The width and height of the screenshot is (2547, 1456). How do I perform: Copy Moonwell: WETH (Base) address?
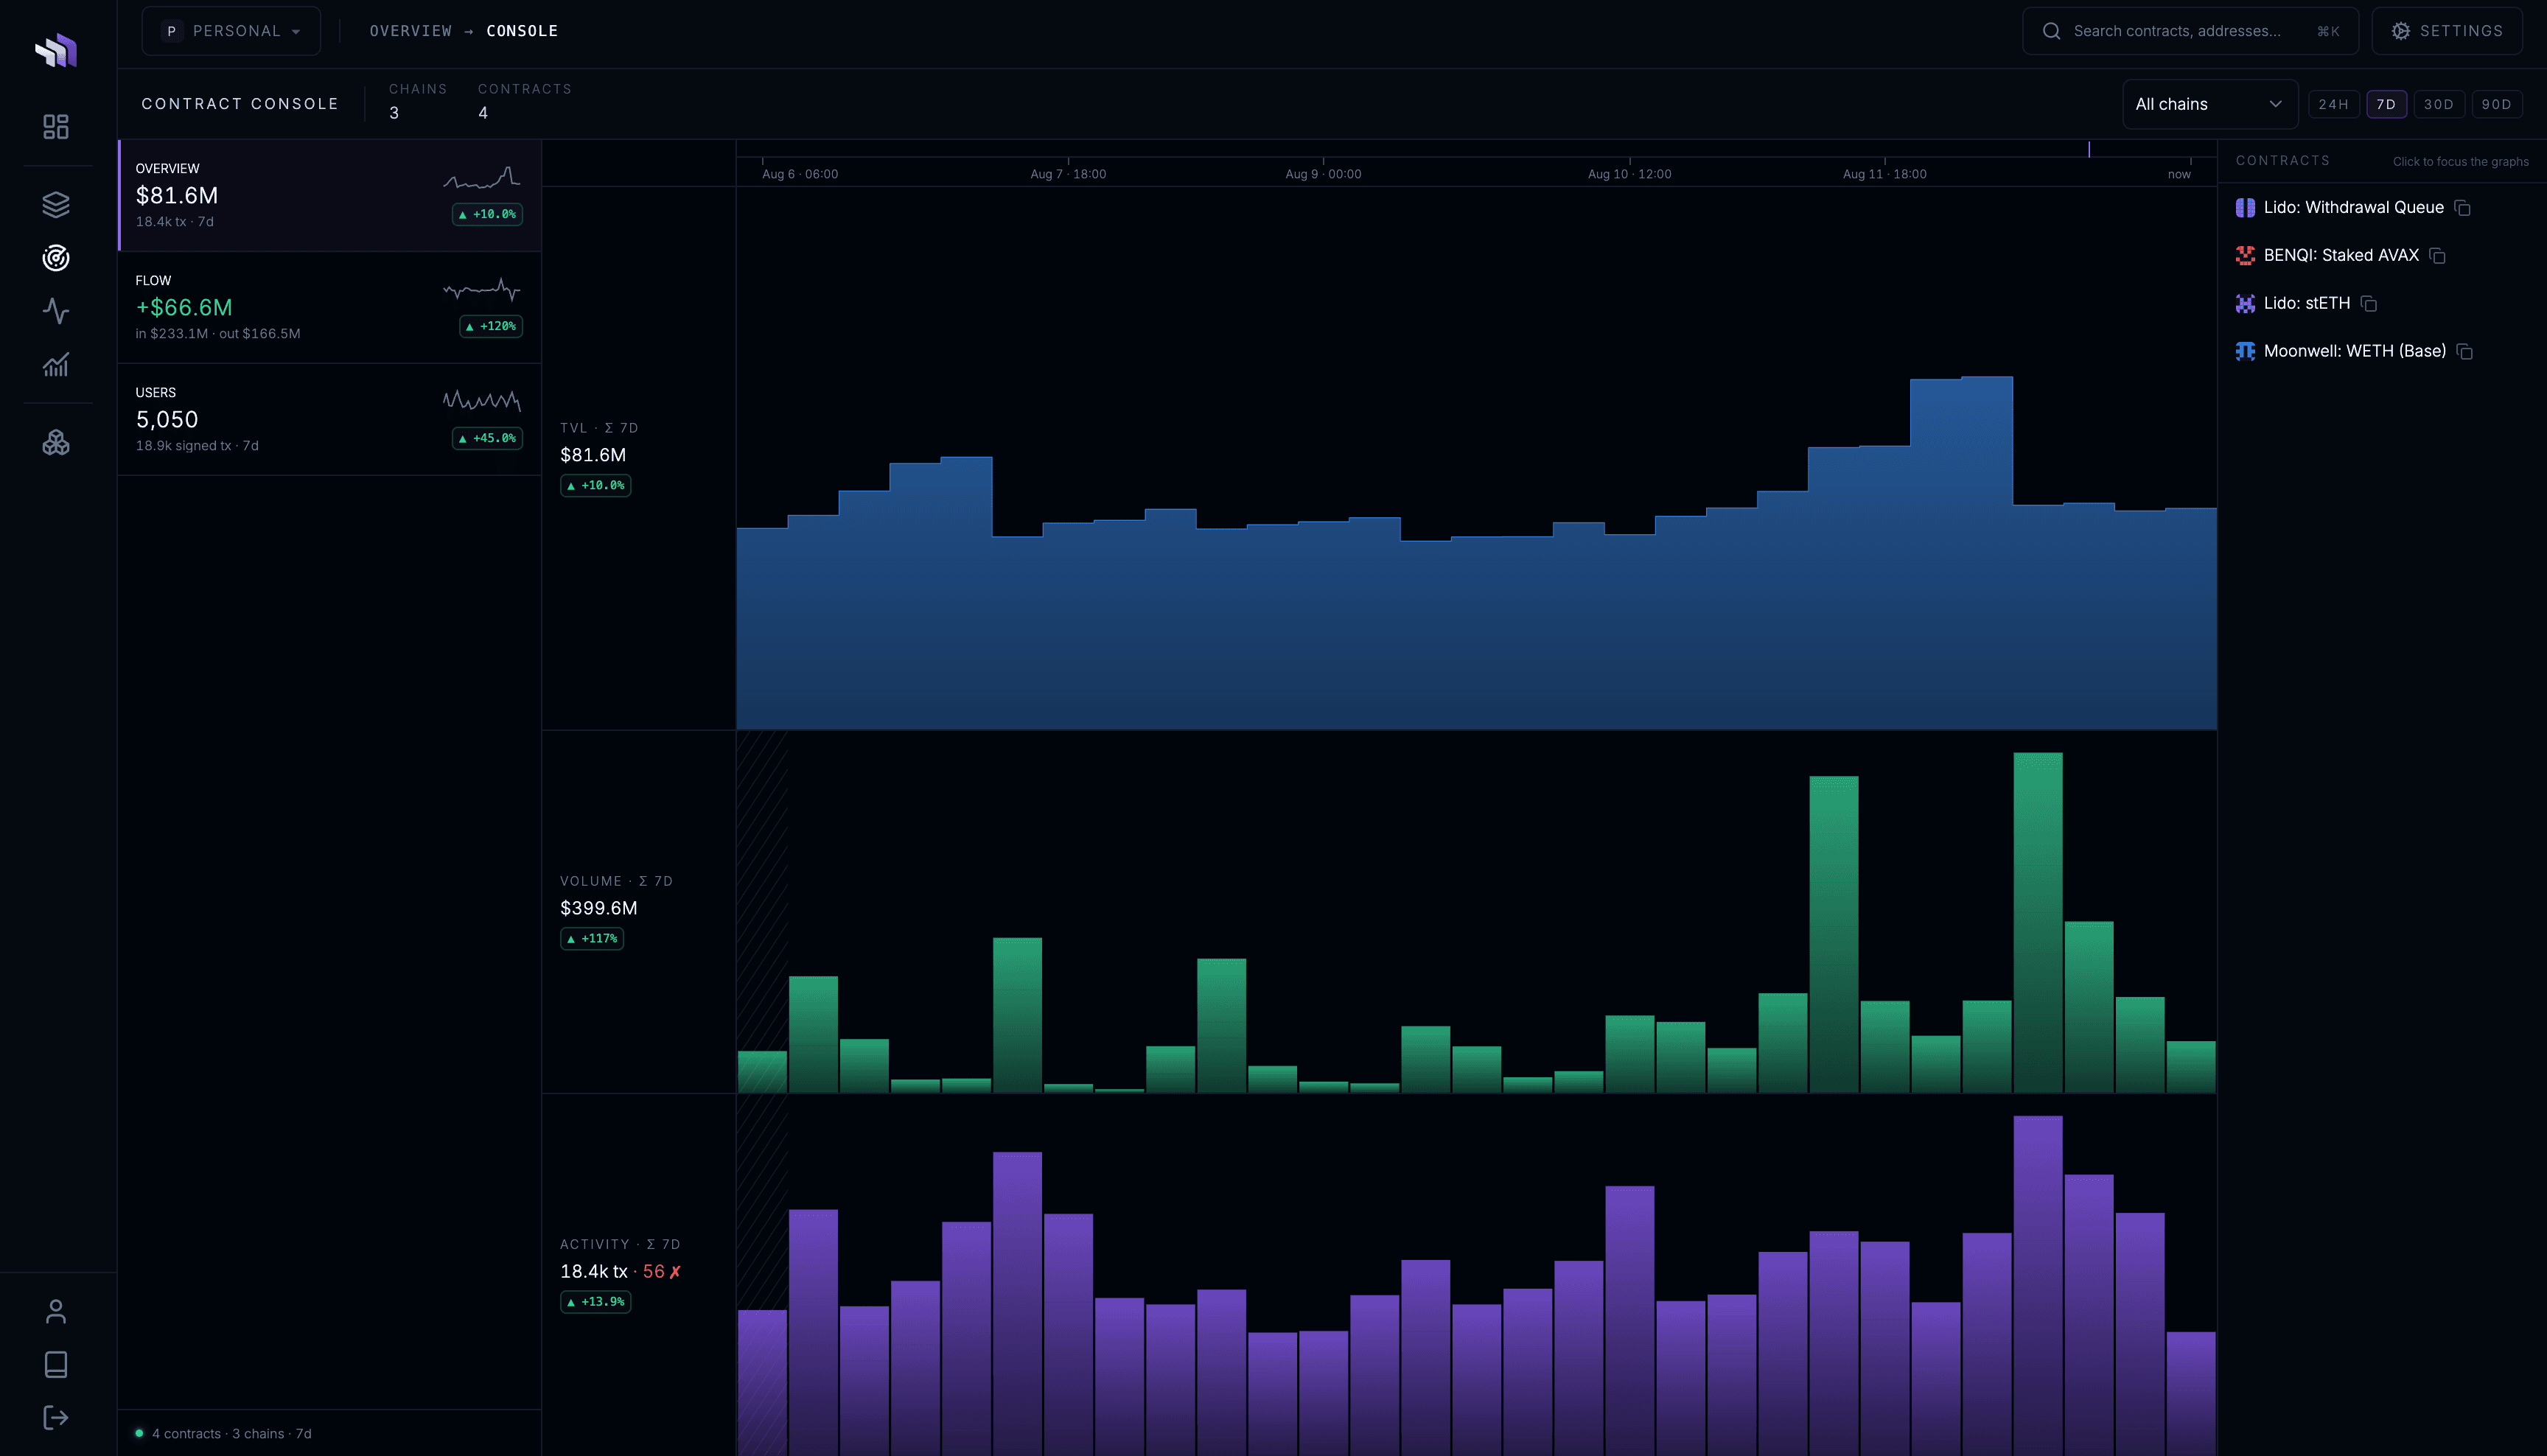2465,352
